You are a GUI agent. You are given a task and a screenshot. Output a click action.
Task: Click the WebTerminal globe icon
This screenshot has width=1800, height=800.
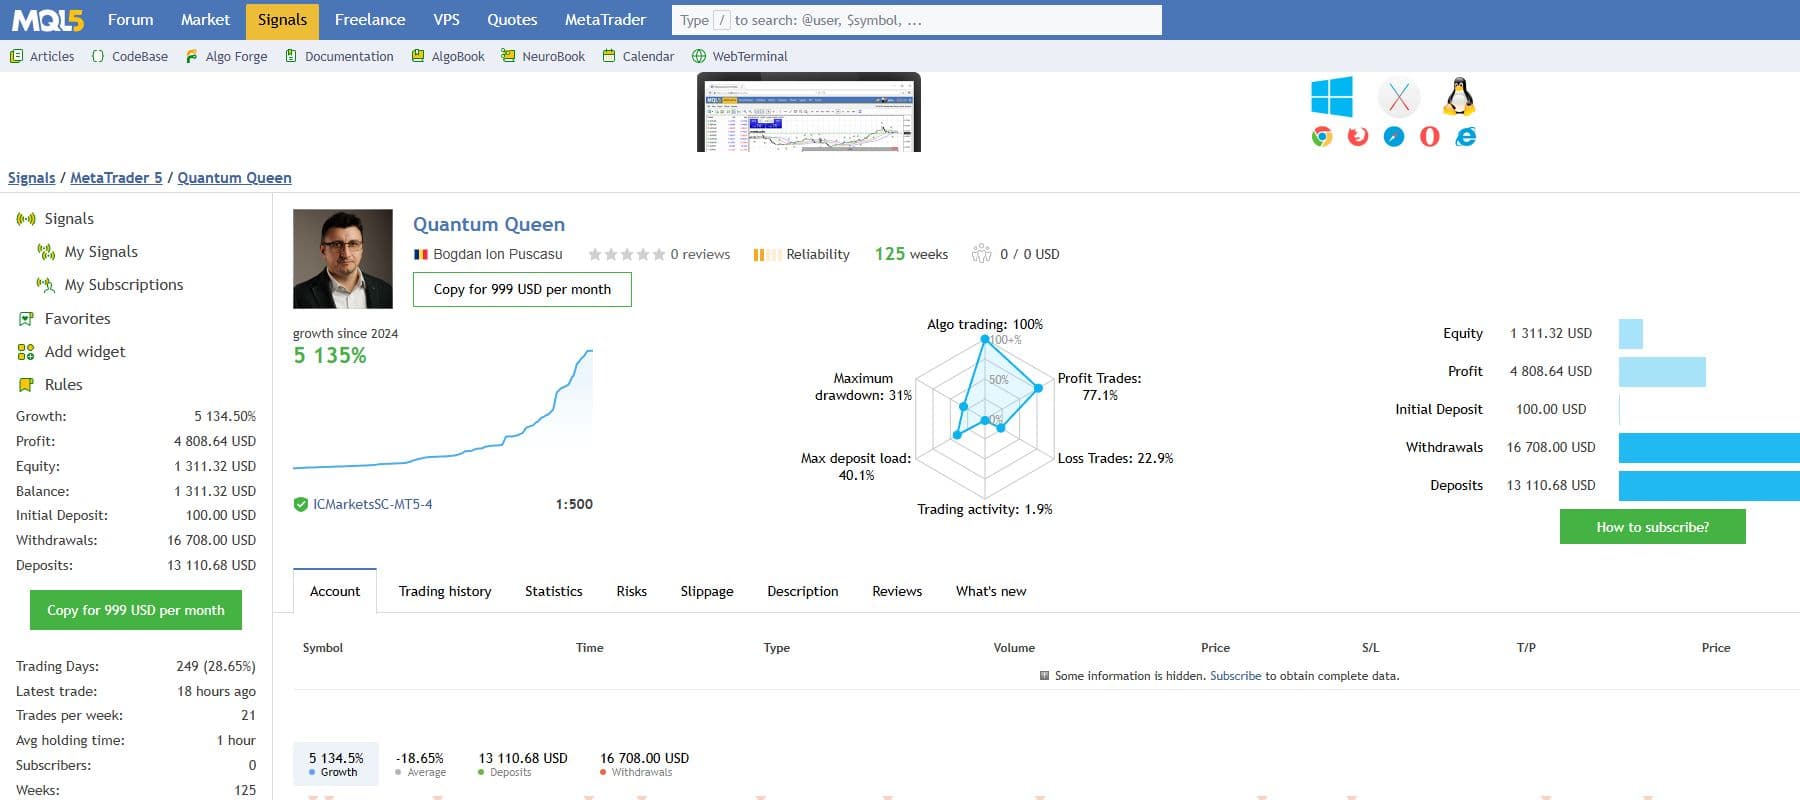click(699, 56)
